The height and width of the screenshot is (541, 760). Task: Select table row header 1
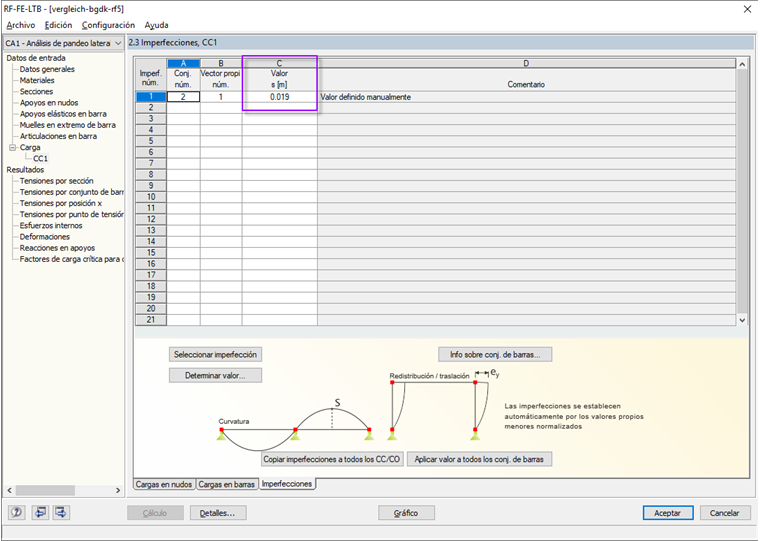[x=151, y=96]
